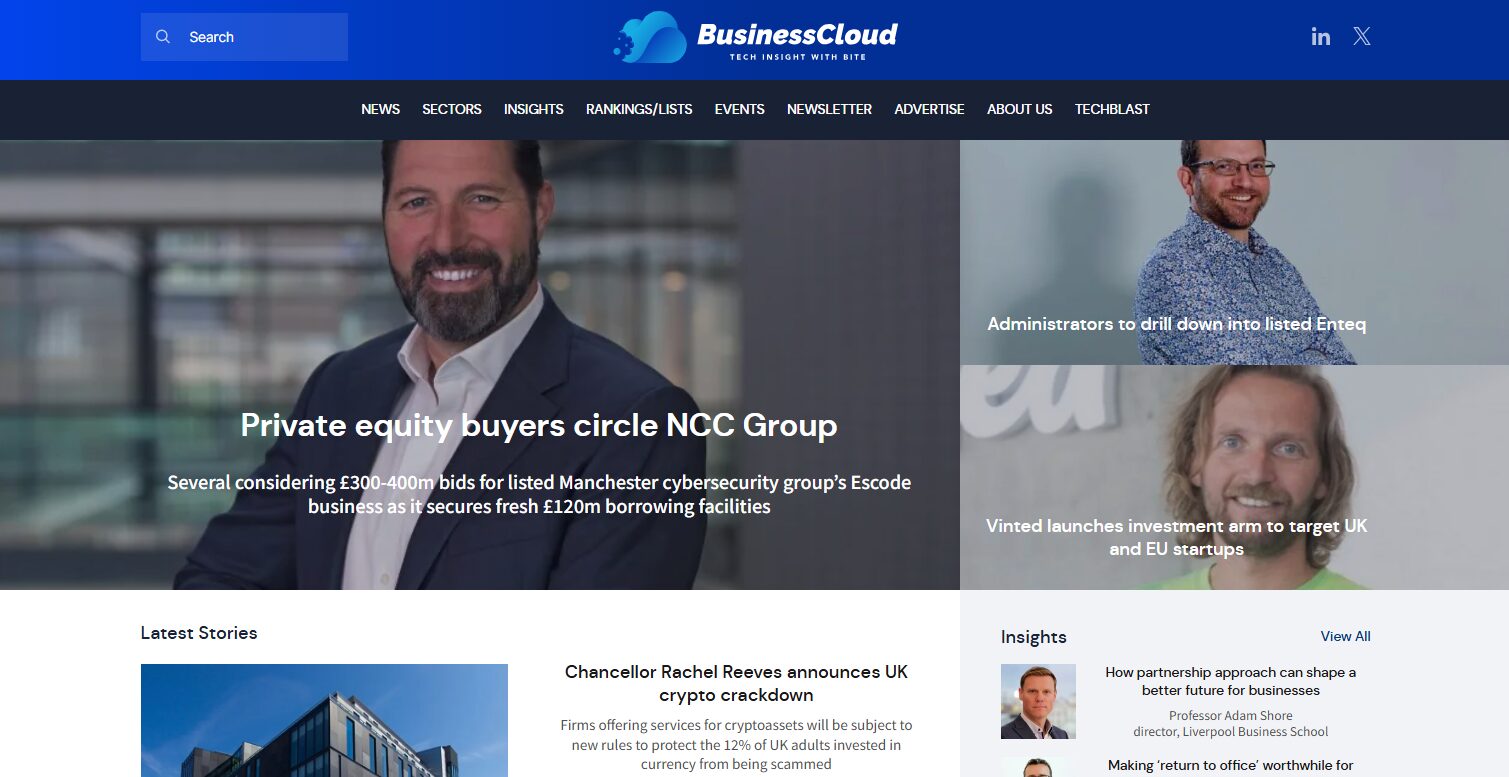Open the Administrators to drill down Enteq story
Viewport: 1509px width, 777px height.
click(x=1177, y=324)
